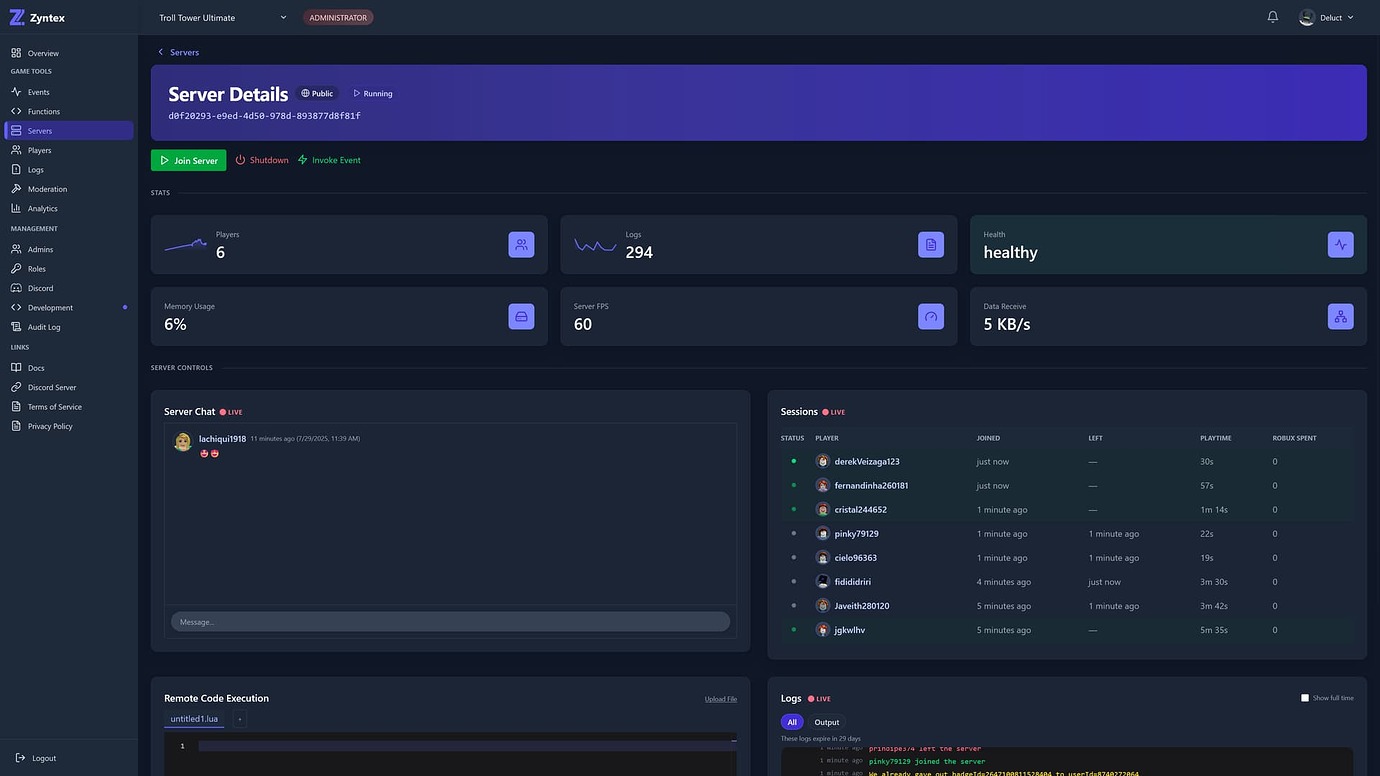Open Upload File in Remote Code Execution
The height and width of the screenshot is (776, 1380).
point(720,699)
